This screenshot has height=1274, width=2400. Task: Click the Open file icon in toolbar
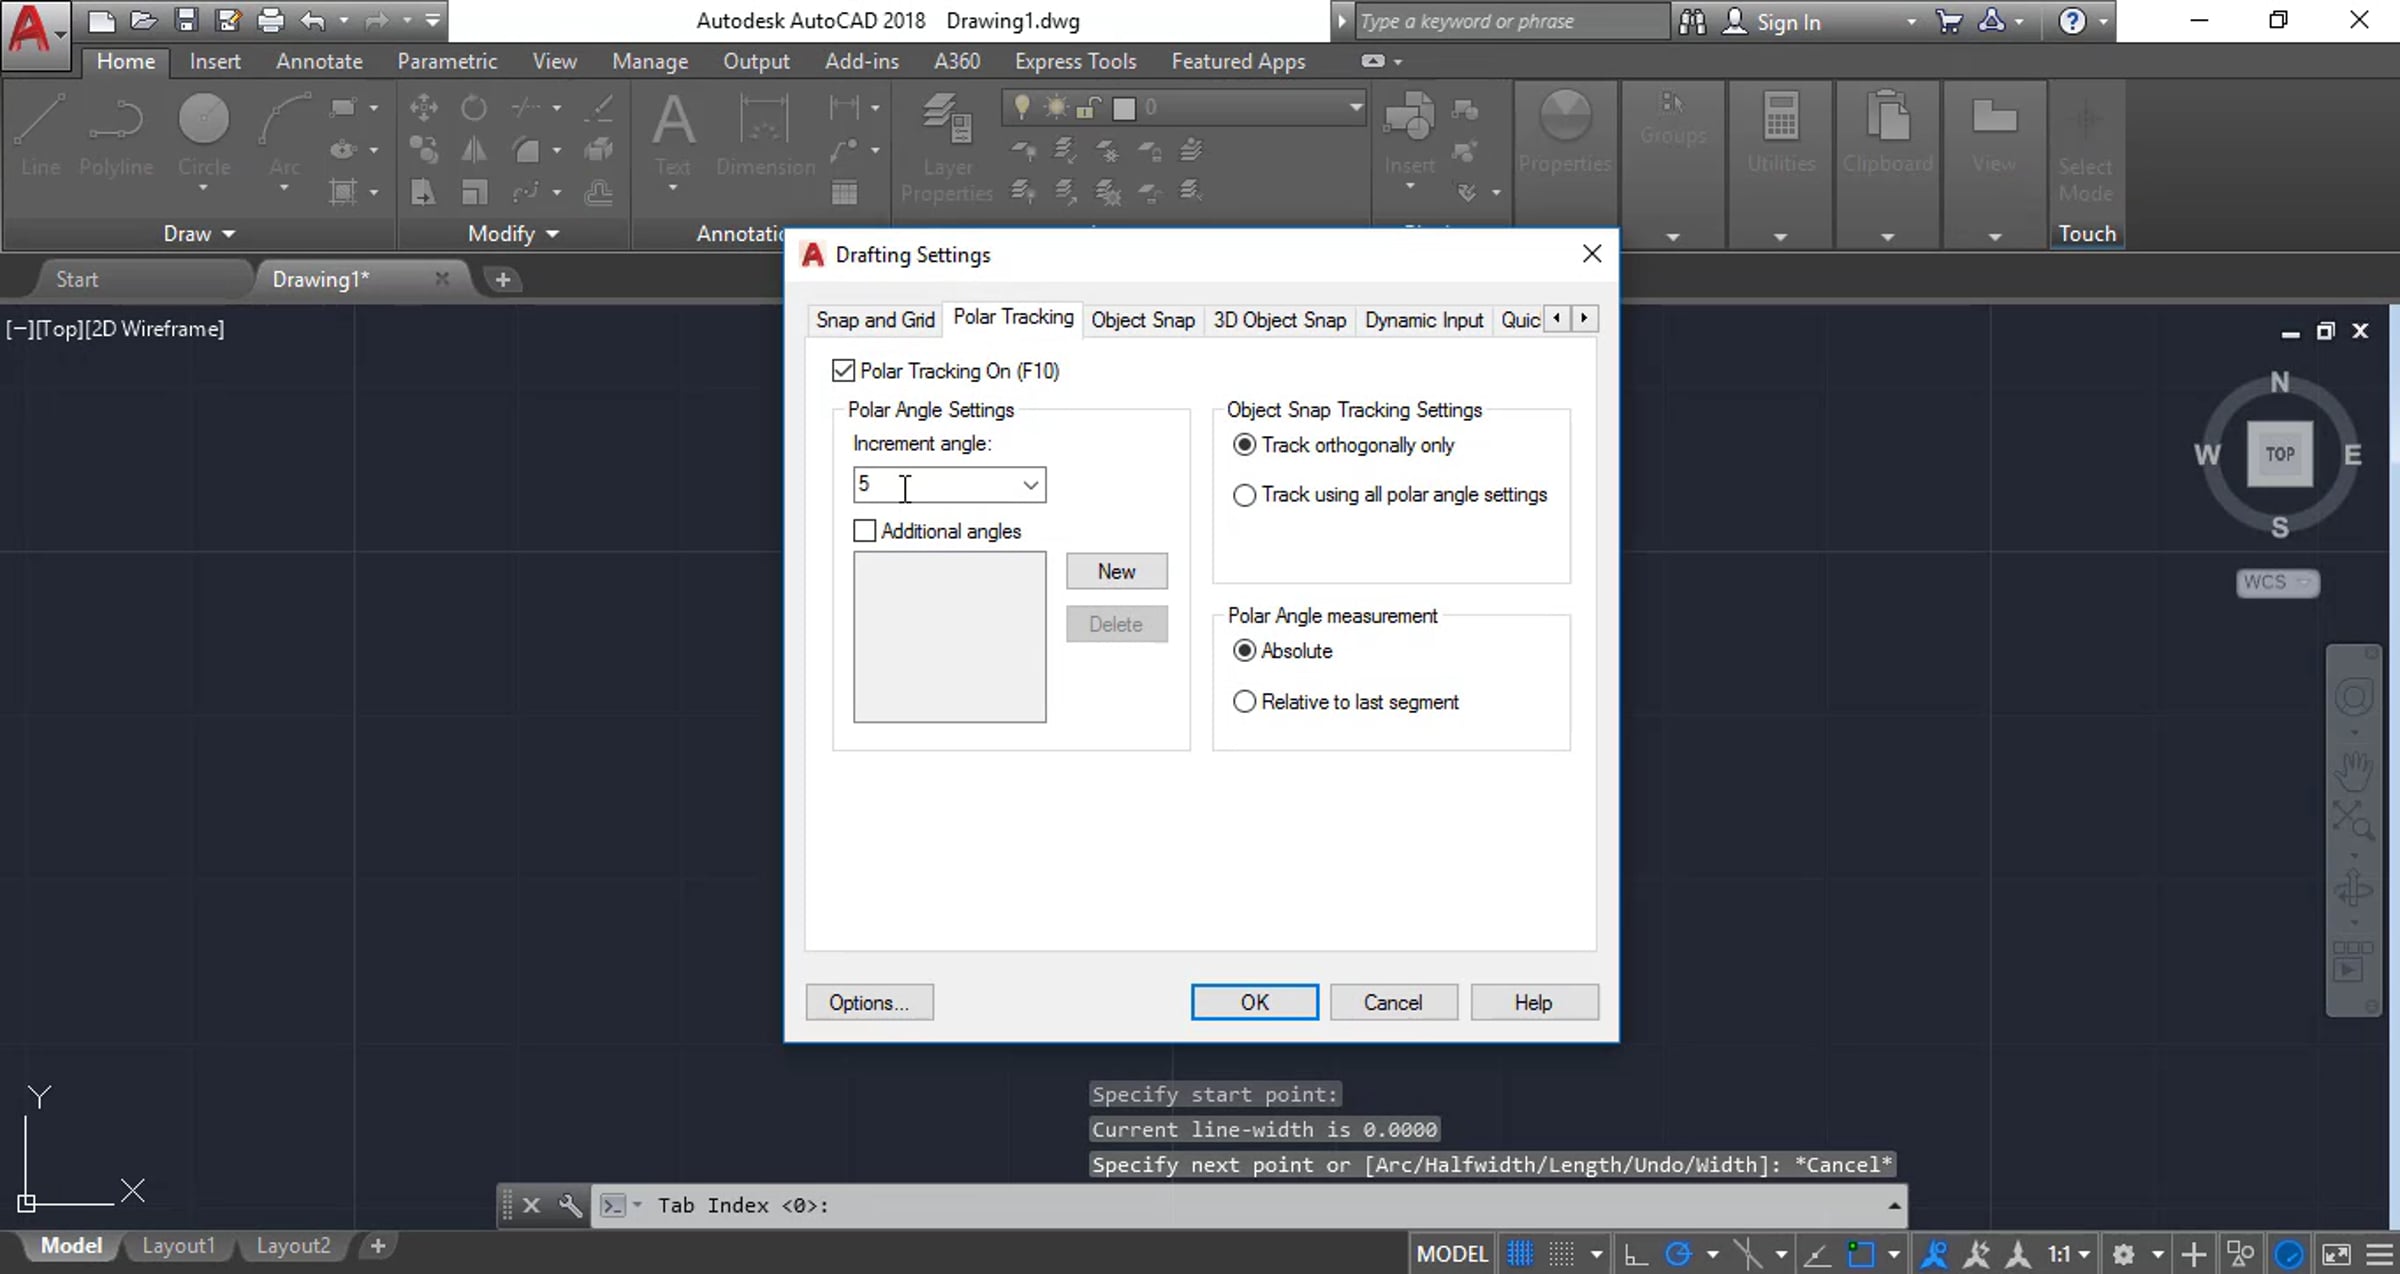(143, 20)
